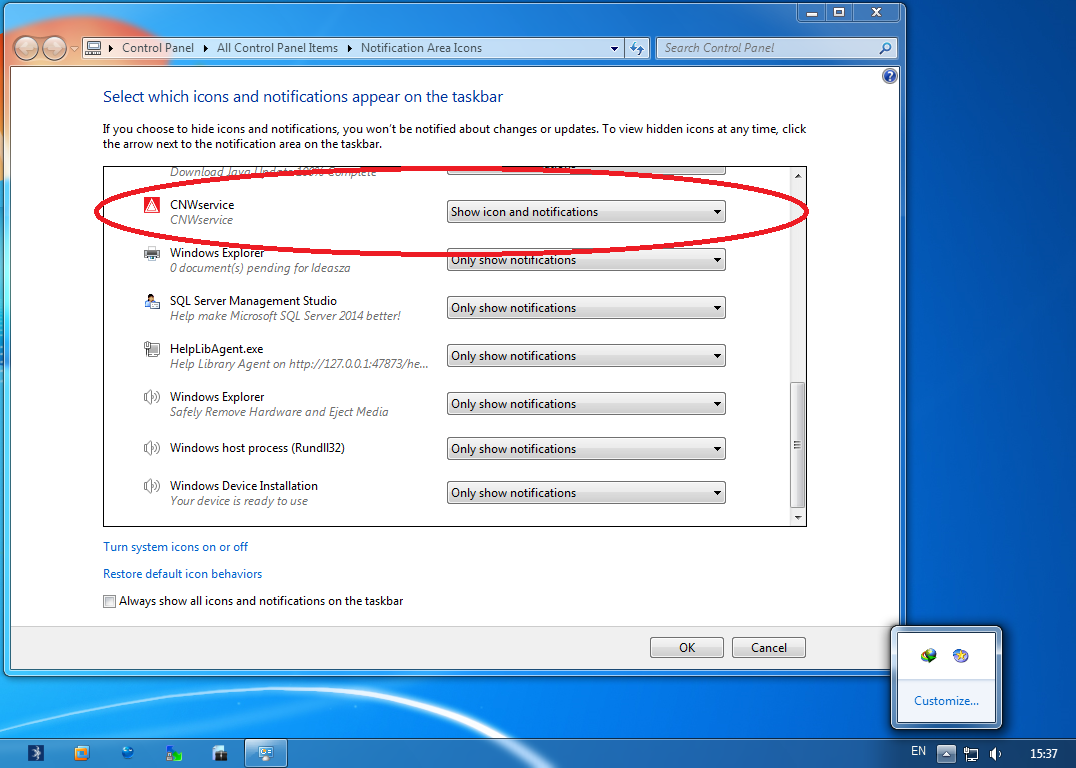The image size is (1076, 768).
Task: Click the SQL Server Management Studio icon
Action: coord(152,301)
